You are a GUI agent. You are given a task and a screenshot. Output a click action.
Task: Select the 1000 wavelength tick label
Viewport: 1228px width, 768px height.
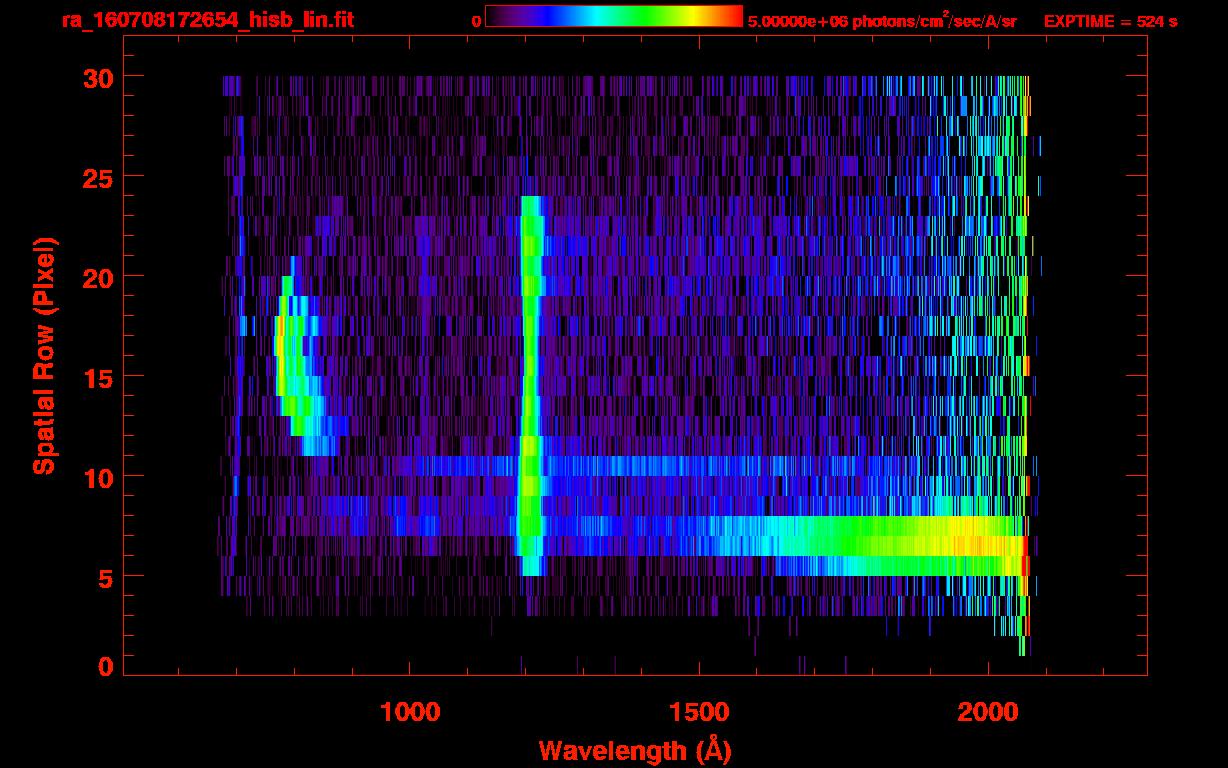point(410,712)
